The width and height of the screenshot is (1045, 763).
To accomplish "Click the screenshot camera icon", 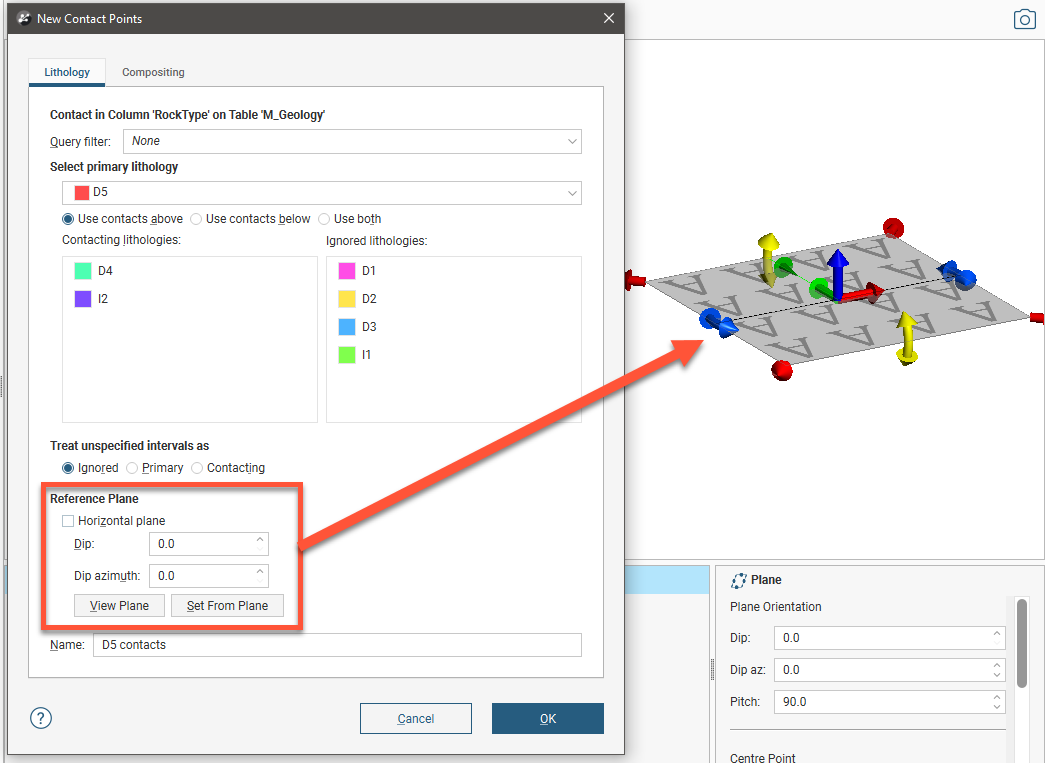I will pos(1024,20).
